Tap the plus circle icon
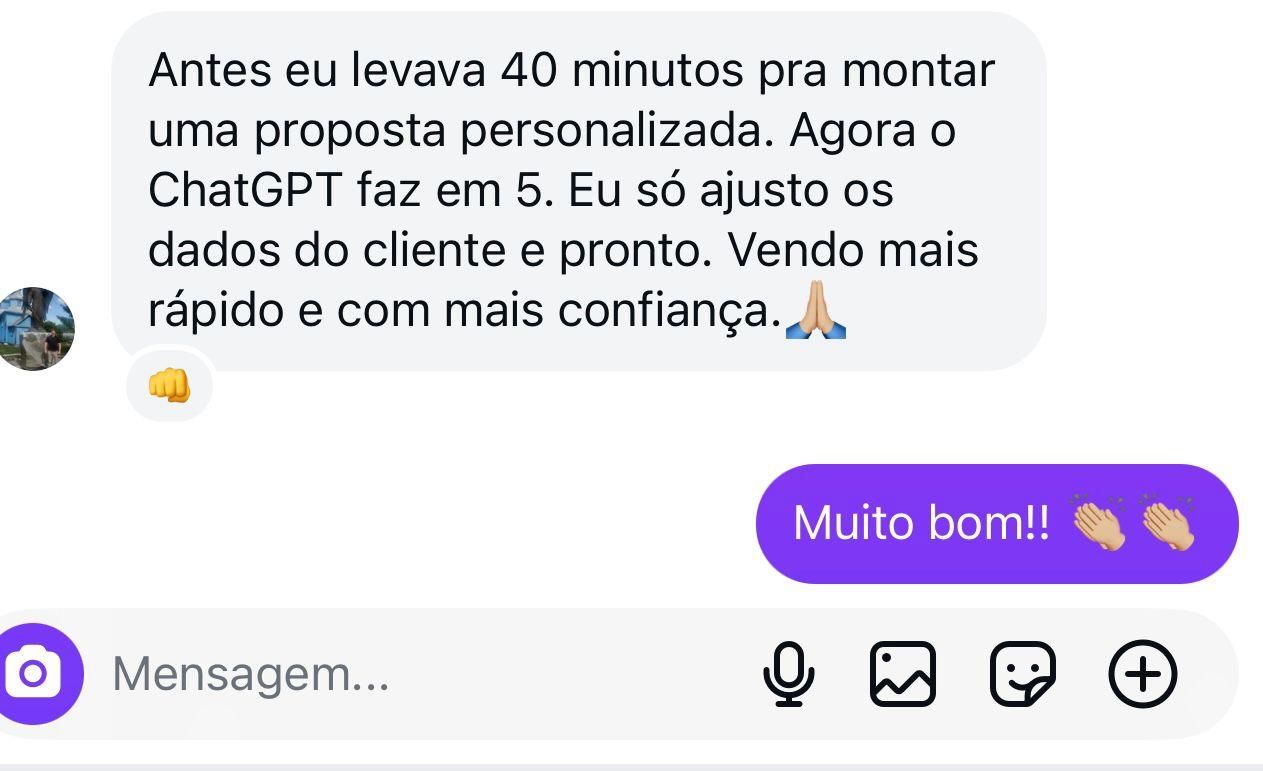 click(x=1143, y=674)
